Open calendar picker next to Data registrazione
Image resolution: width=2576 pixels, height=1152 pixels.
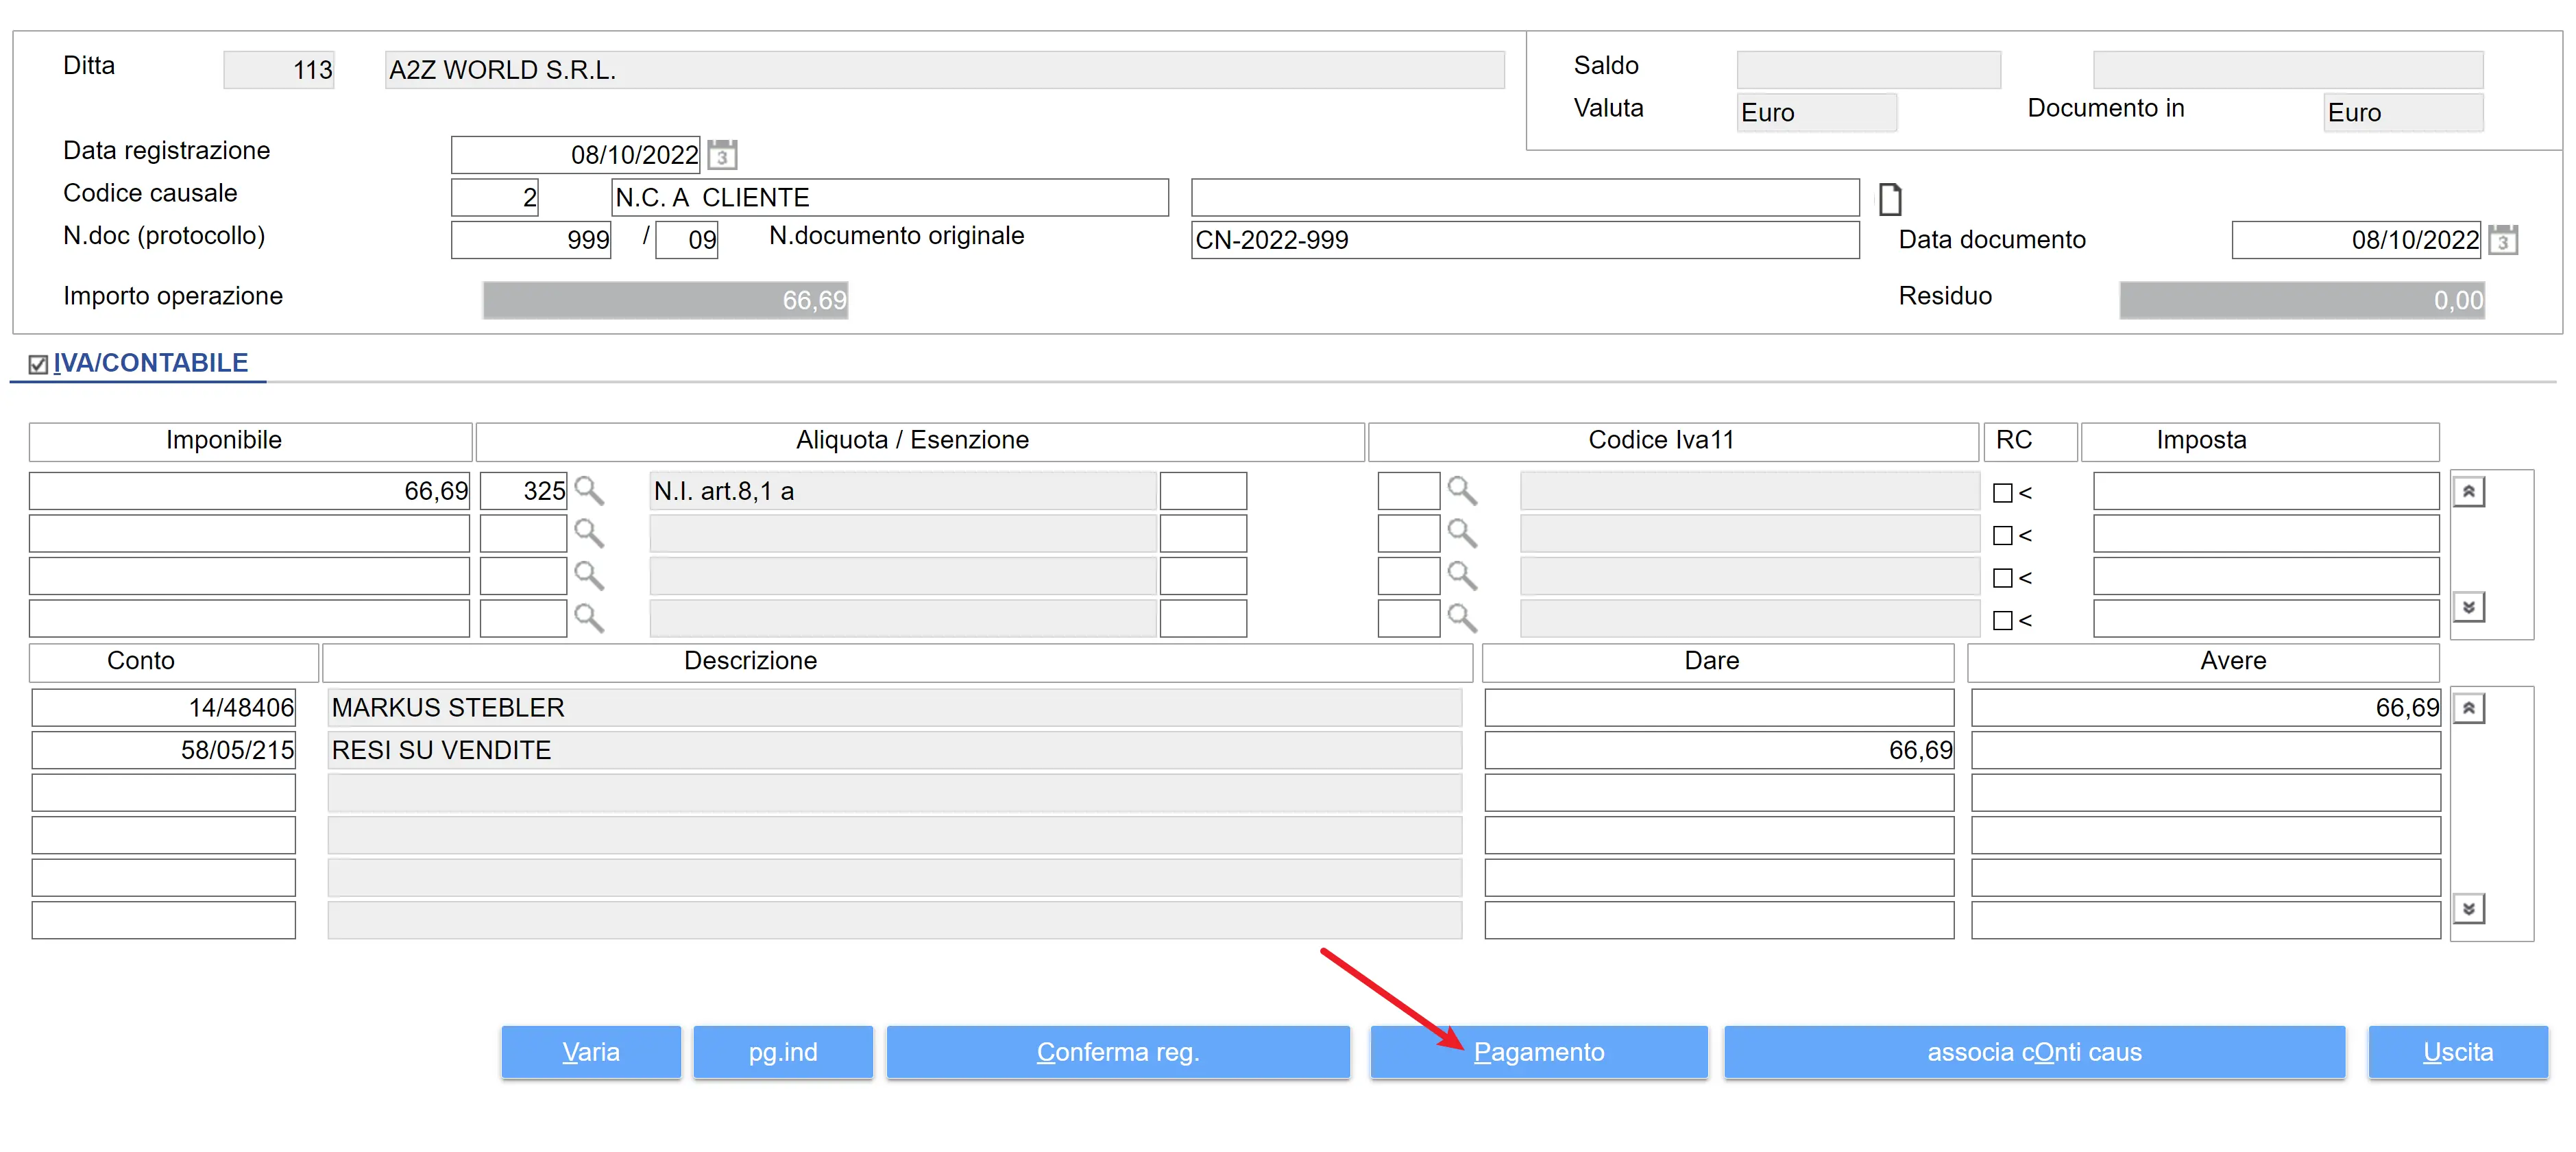click(722, 155)
